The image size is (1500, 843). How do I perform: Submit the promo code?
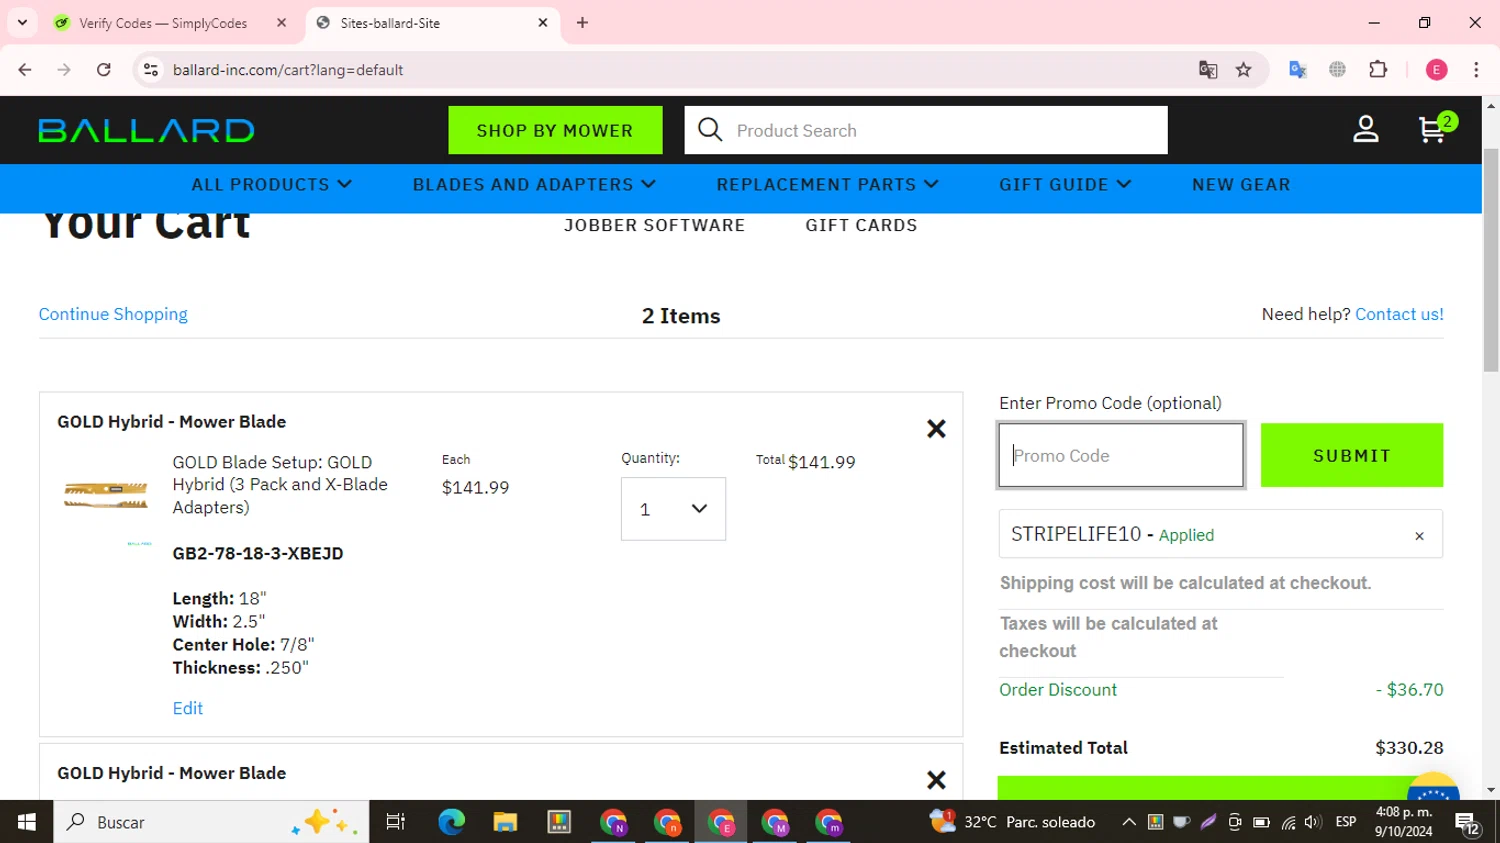coord(1351,455)
